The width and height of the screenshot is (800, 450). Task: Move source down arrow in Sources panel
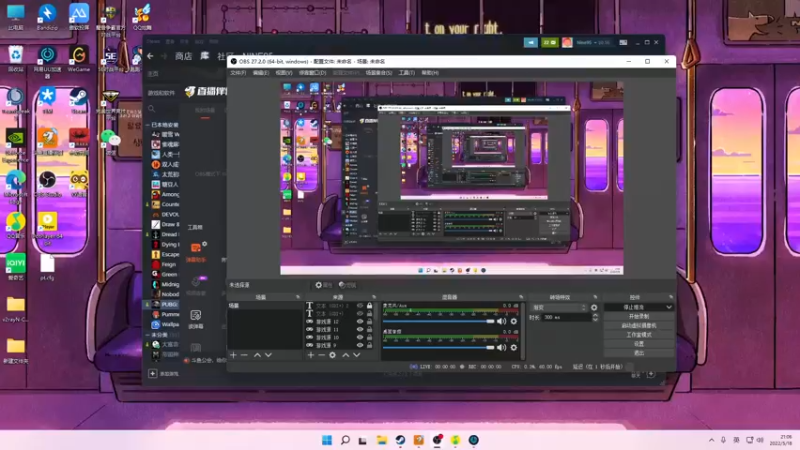coord(357,355)
